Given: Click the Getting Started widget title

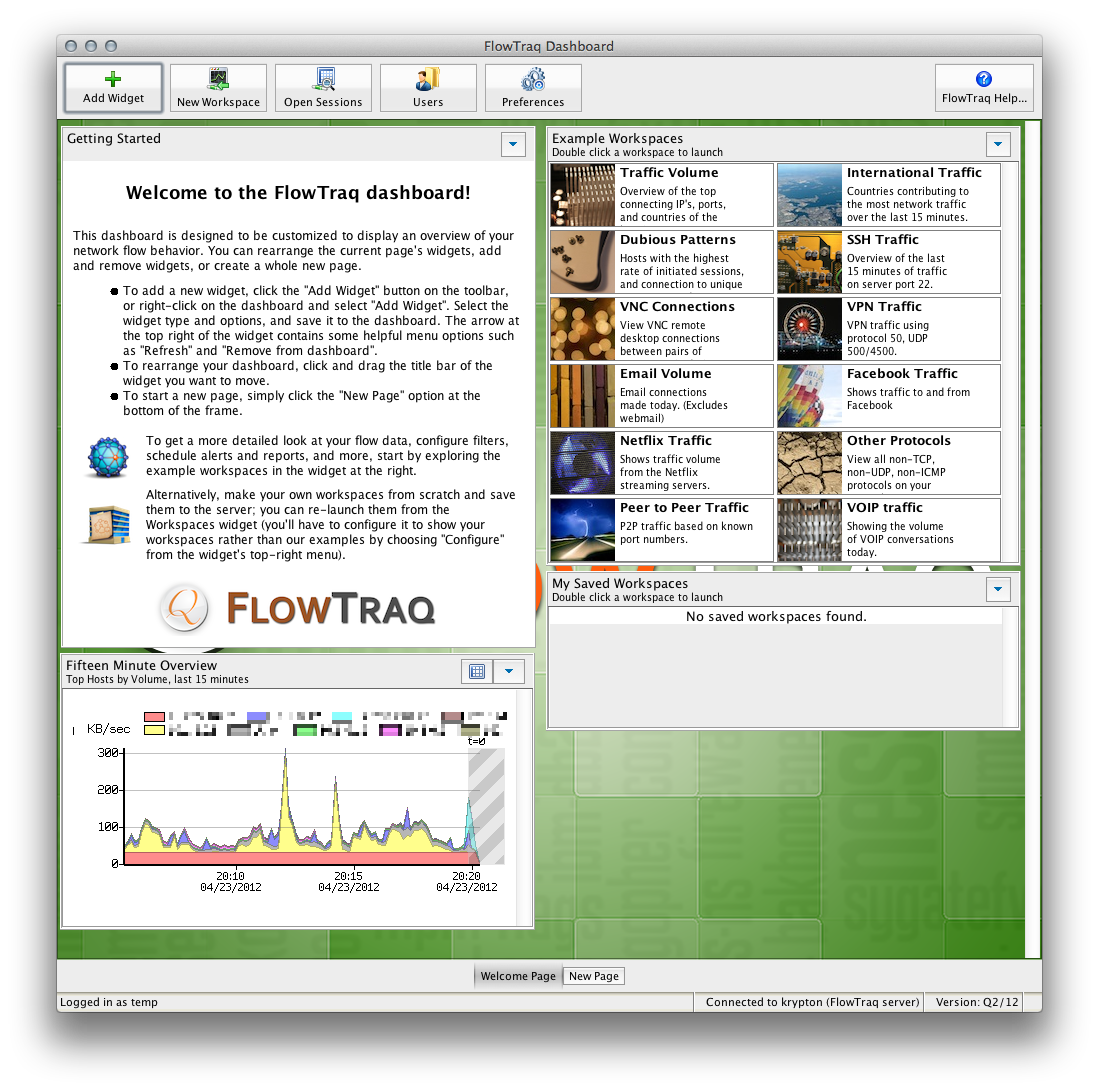Looking at the screenshot, I should pyautogui.click(x=114, y=139).
